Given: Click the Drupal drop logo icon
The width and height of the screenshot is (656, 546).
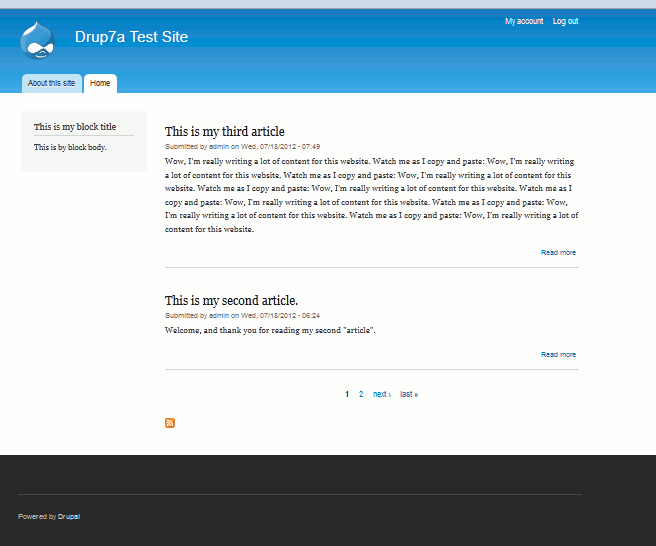Looking at the screenshot, I should pos(38,40).
